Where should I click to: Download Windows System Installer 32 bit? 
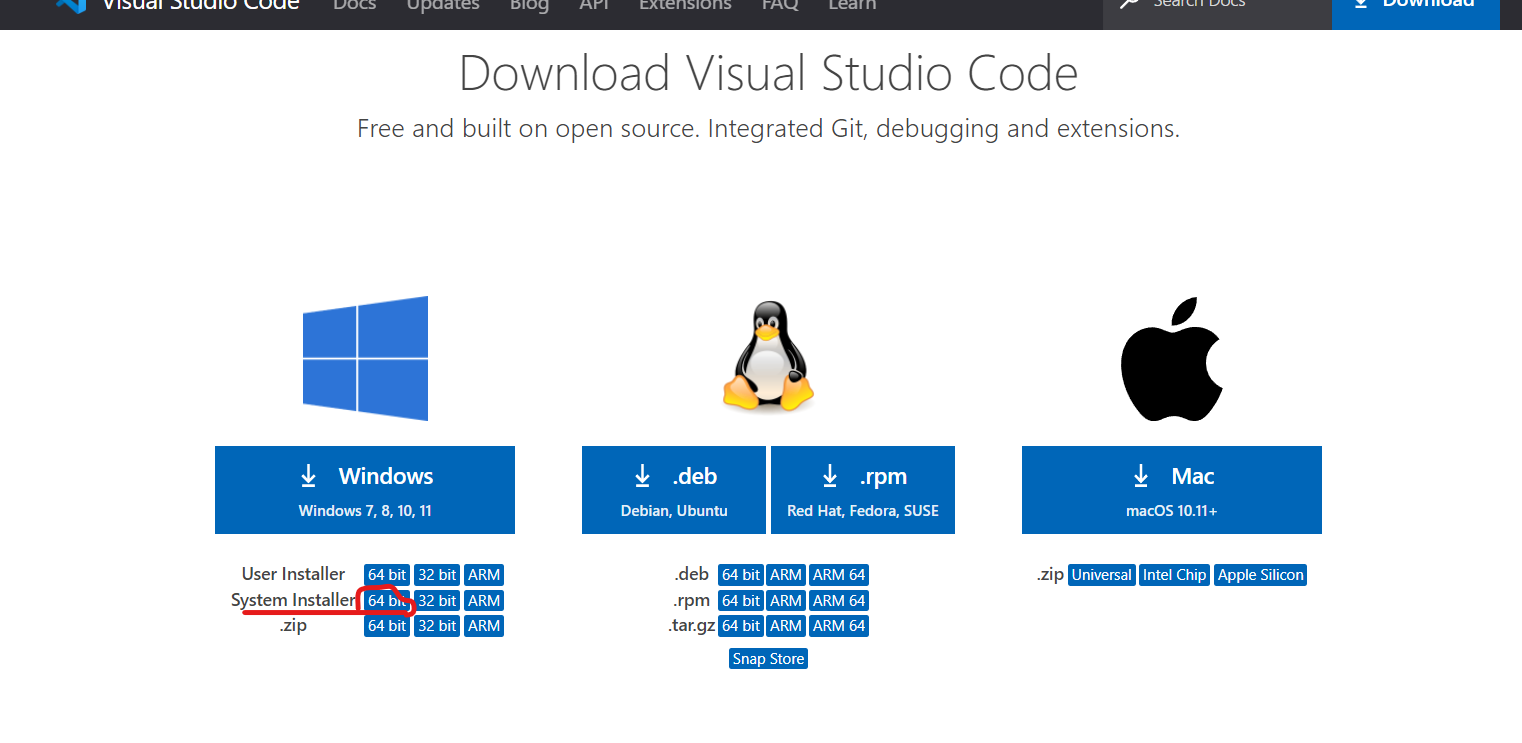437,601
